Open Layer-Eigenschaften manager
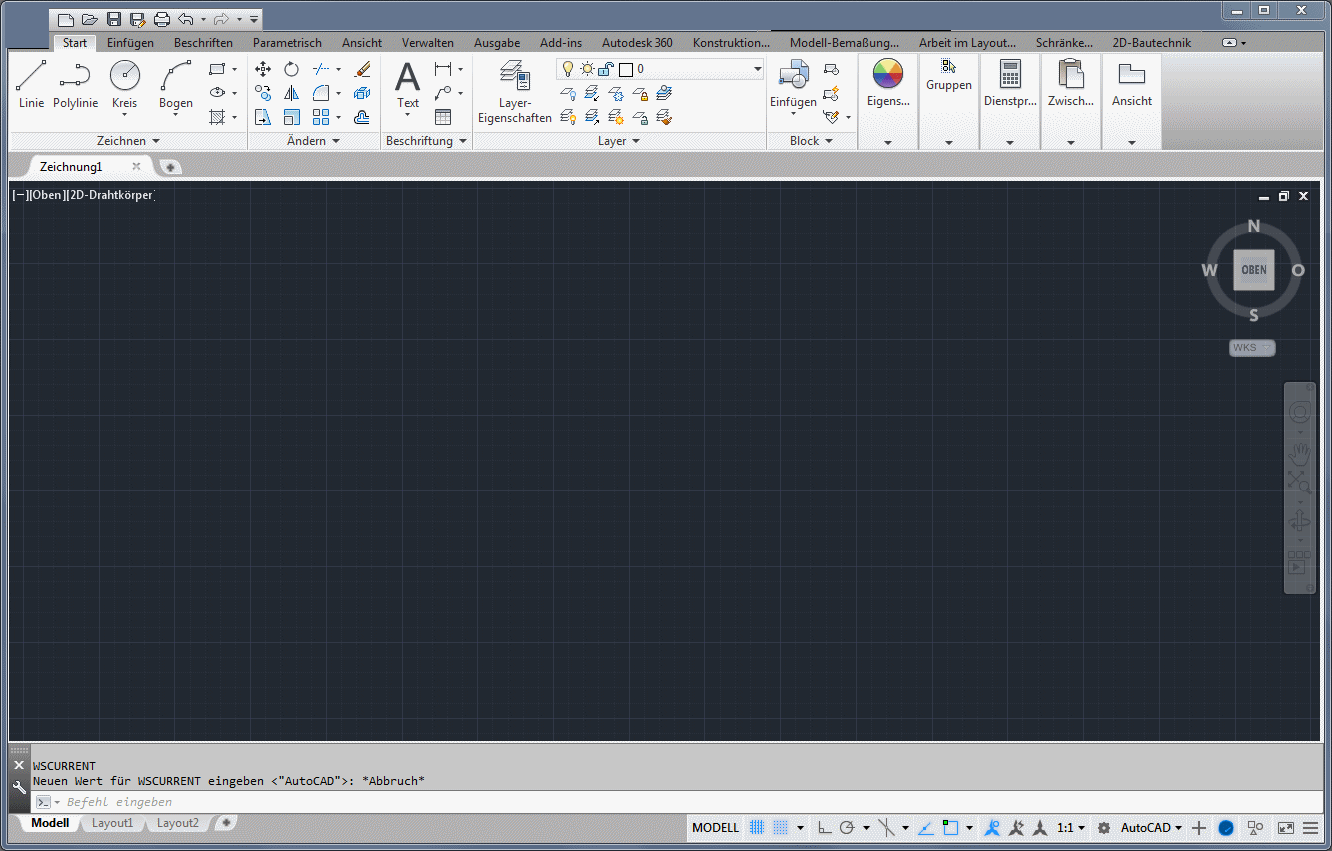 point(514,91)
